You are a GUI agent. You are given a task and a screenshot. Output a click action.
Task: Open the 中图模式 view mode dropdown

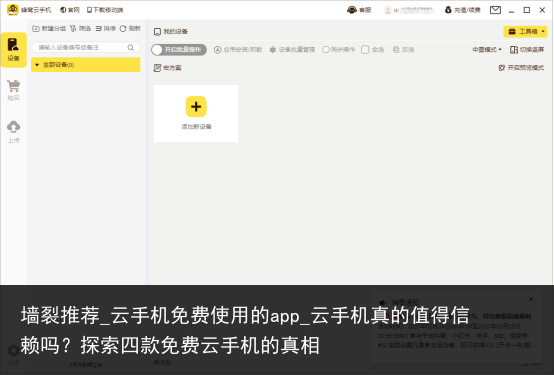point(487,49)
